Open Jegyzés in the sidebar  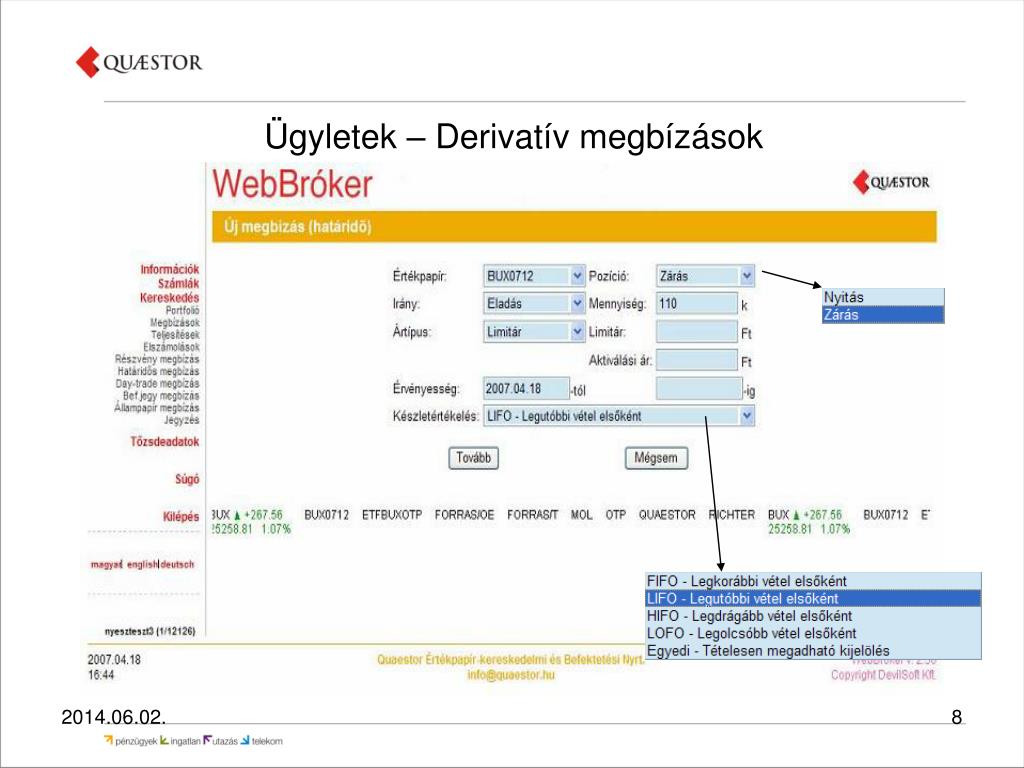point(182,420)
